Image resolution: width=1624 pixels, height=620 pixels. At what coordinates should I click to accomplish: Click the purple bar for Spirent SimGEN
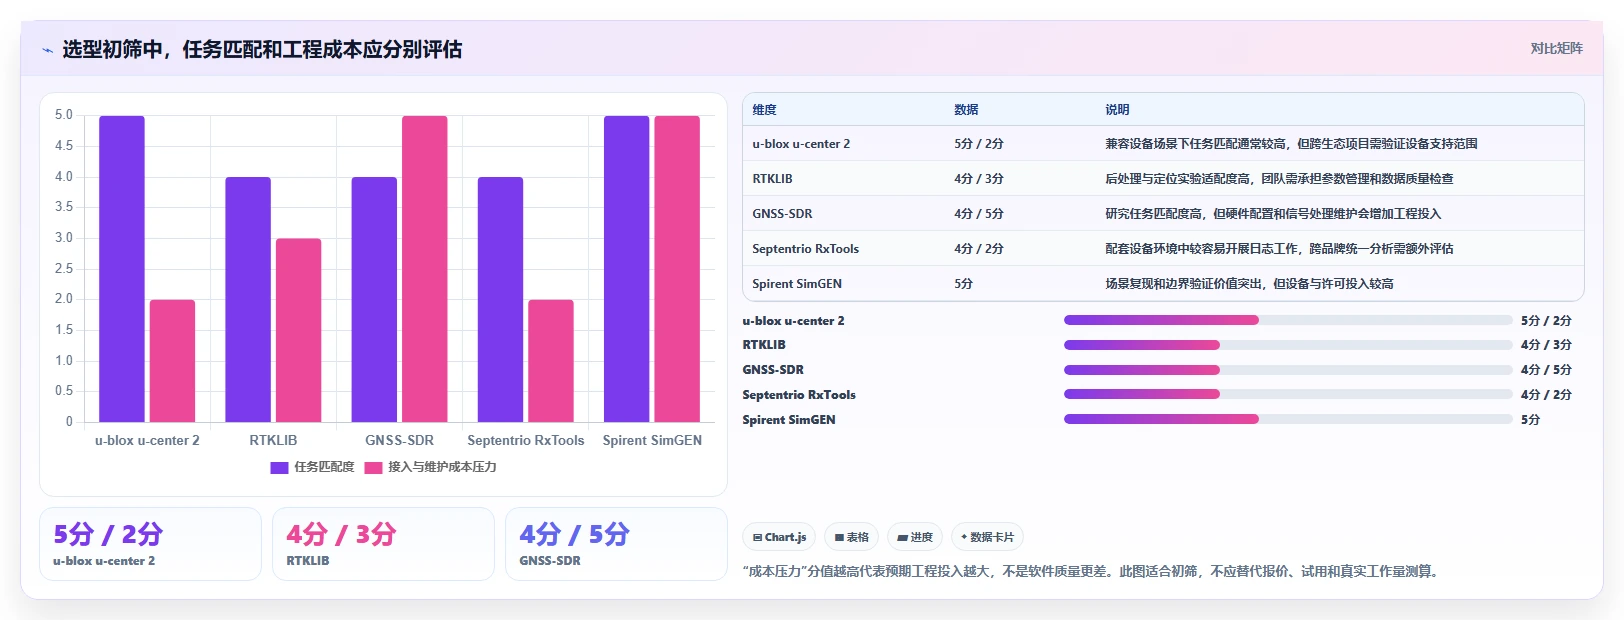[626, 269]
